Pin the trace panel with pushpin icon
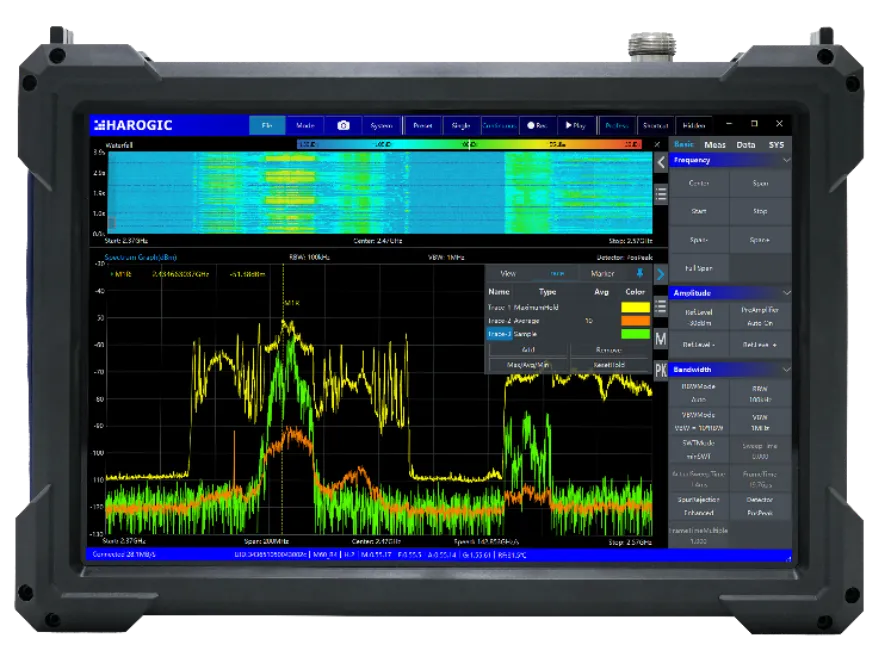This screenshot has width=891, height=657. tap(640, 273)
